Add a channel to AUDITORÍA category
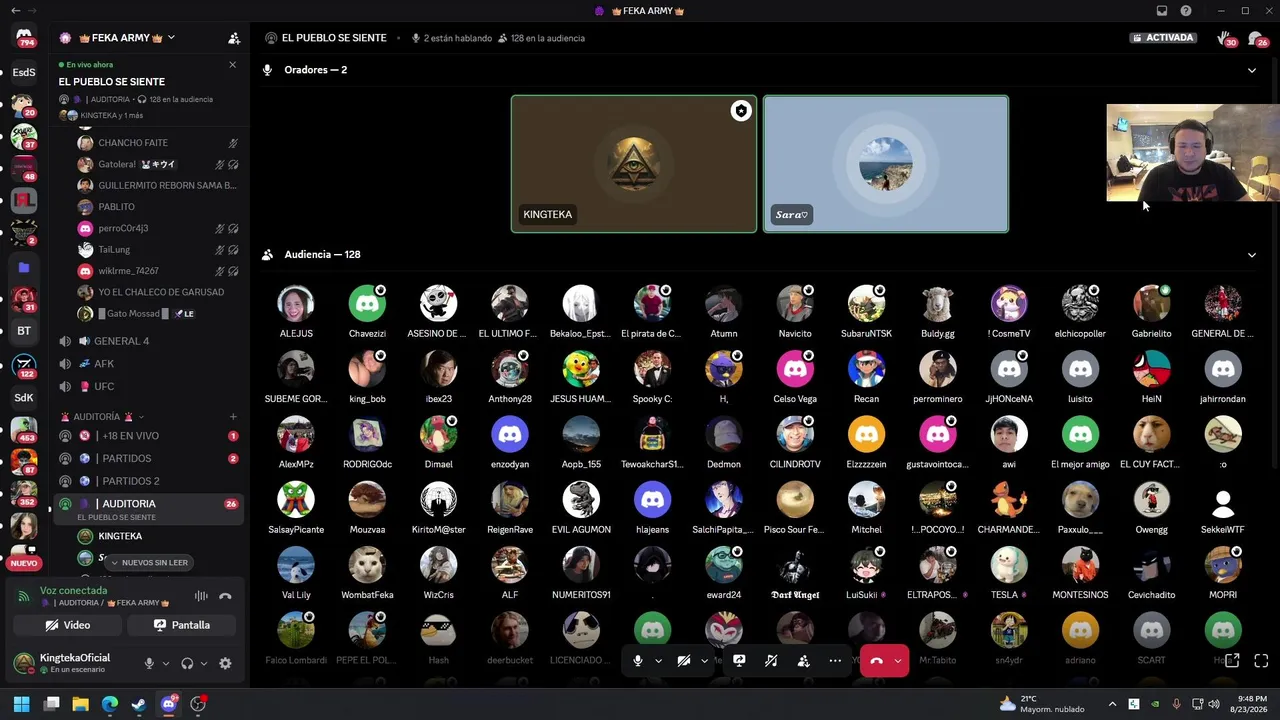 pyautogui.click(x=233, y=416)
